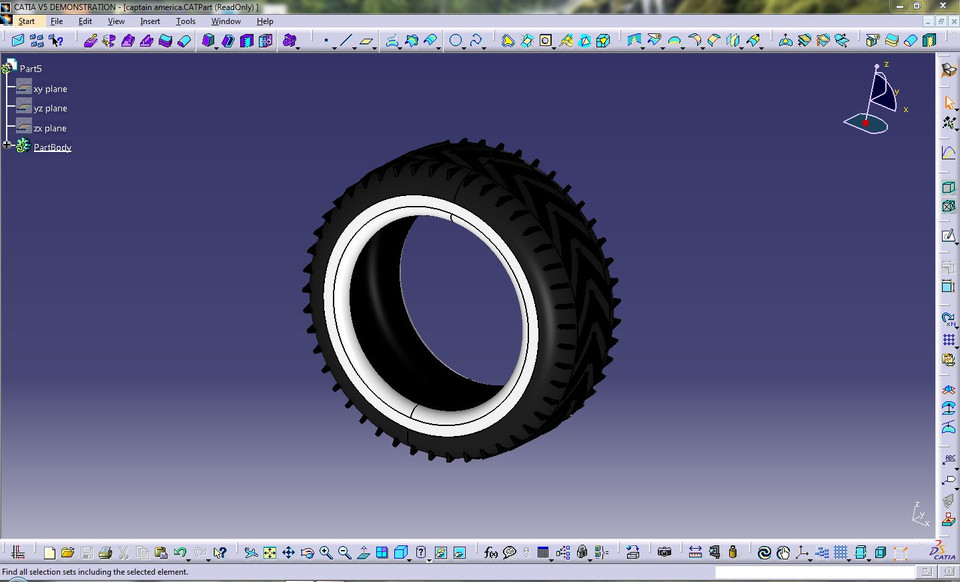Activate the Fly Mode icon
This screenshot has height=582, width=960.
pyautogui.click(x=250, y=551)
